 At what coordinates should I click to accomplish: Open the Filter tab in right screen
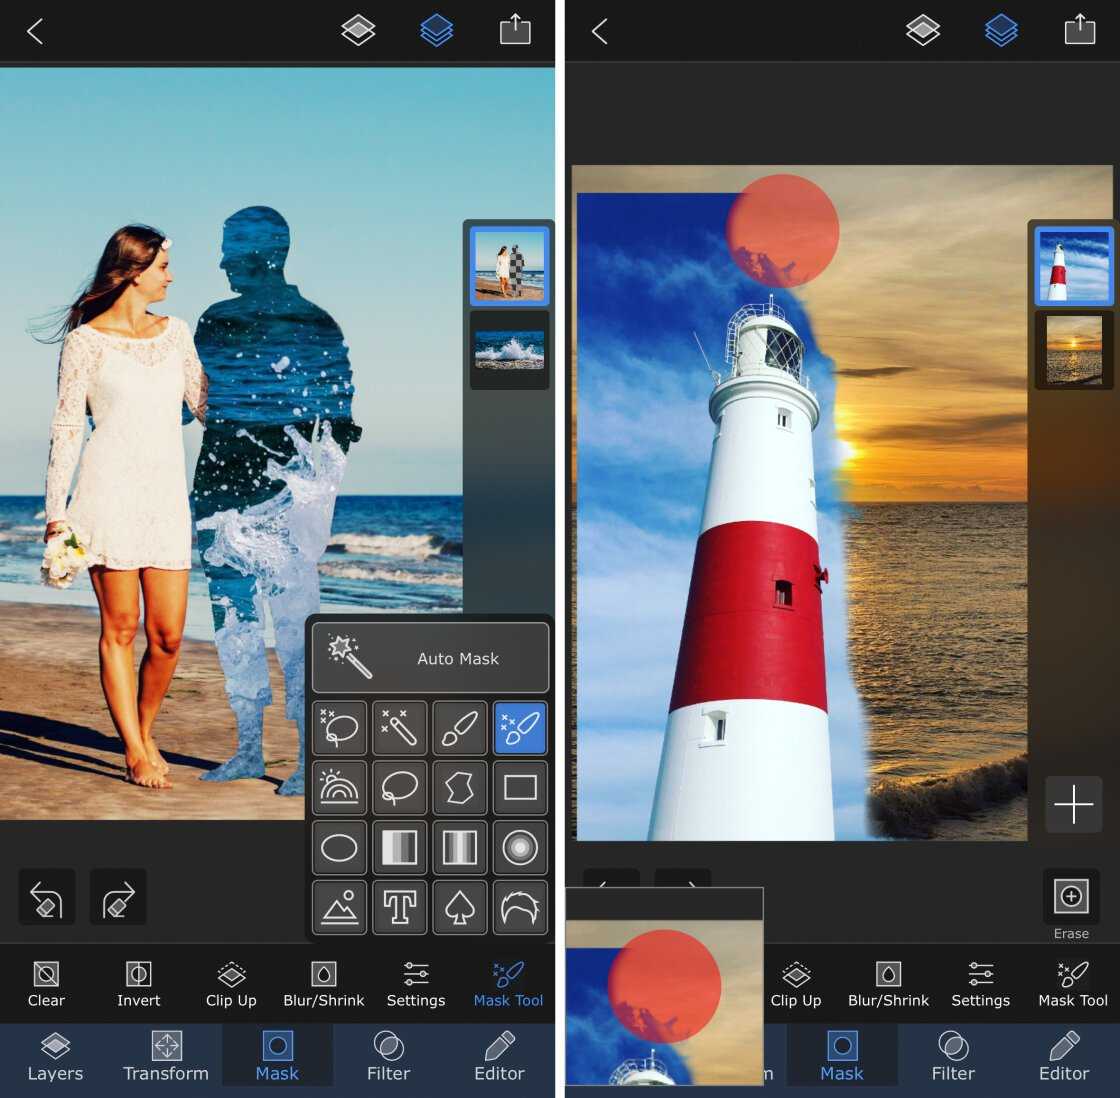click(953, 1057)
